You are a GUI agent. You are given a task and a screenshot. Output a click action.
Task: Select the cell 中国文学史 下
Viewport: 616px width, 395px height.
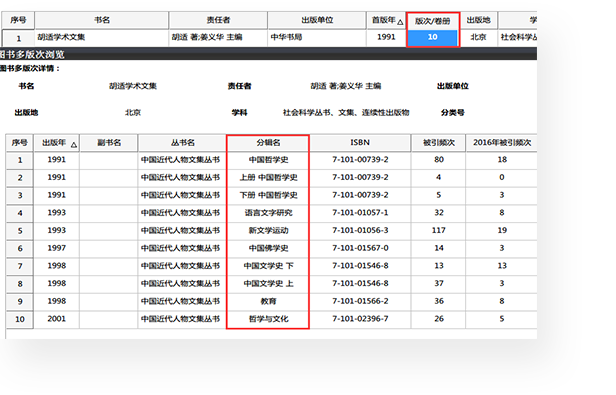(x=268, y=266)
